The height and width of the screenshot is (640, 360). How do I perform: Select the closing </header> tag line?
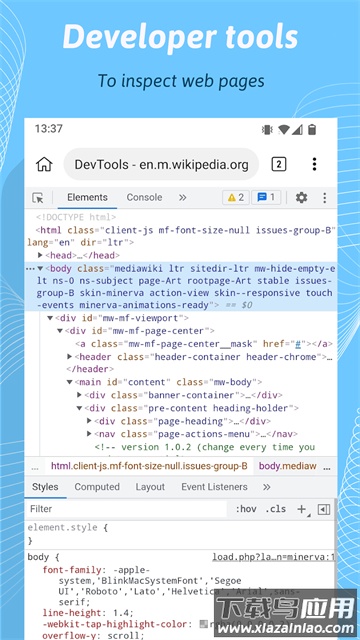pyautogui.click(x=90, y=369)
